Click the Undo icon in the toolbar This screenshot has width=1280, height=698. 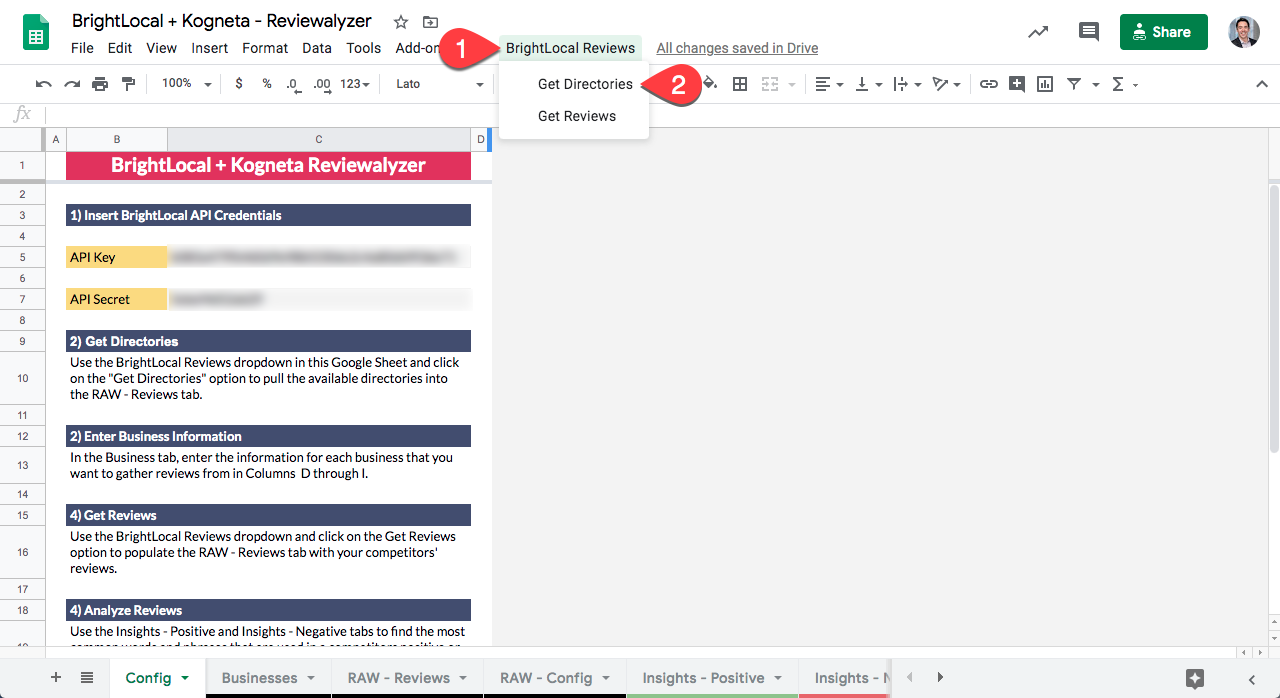click(43, 84)
